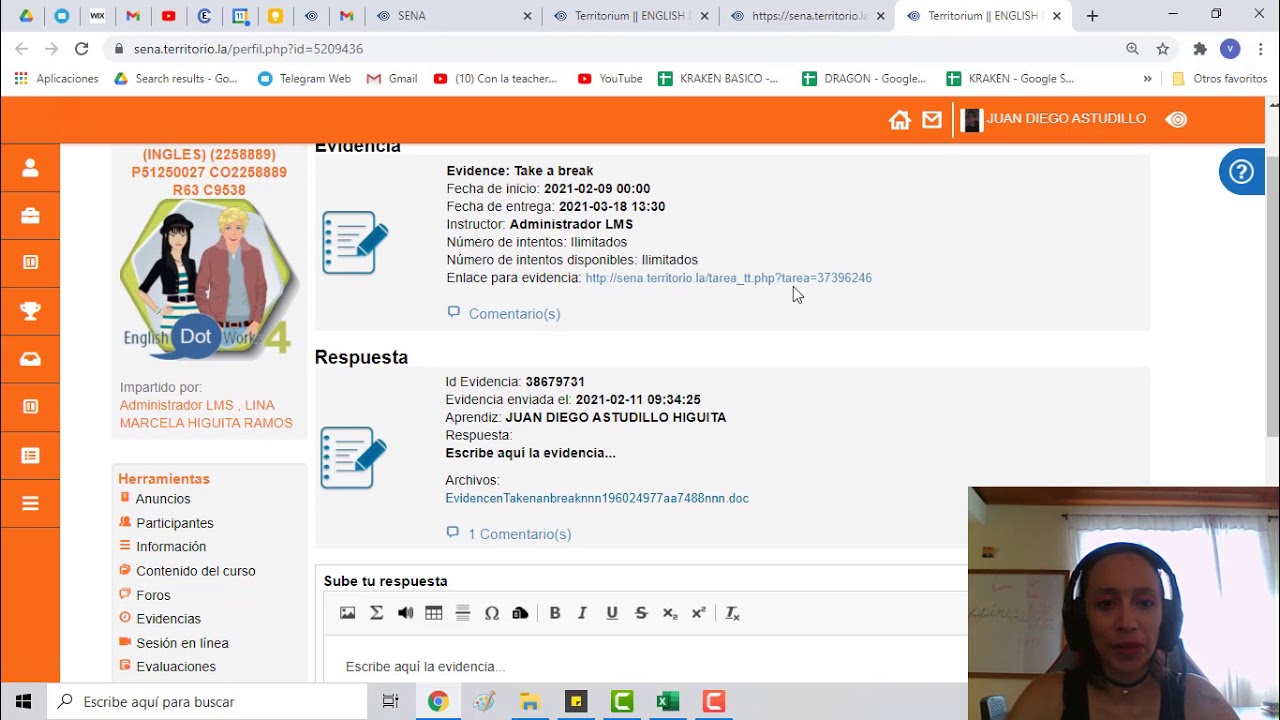
Task: Open the profile icon in orange sidebar
Action: click(x=30, y=168)
